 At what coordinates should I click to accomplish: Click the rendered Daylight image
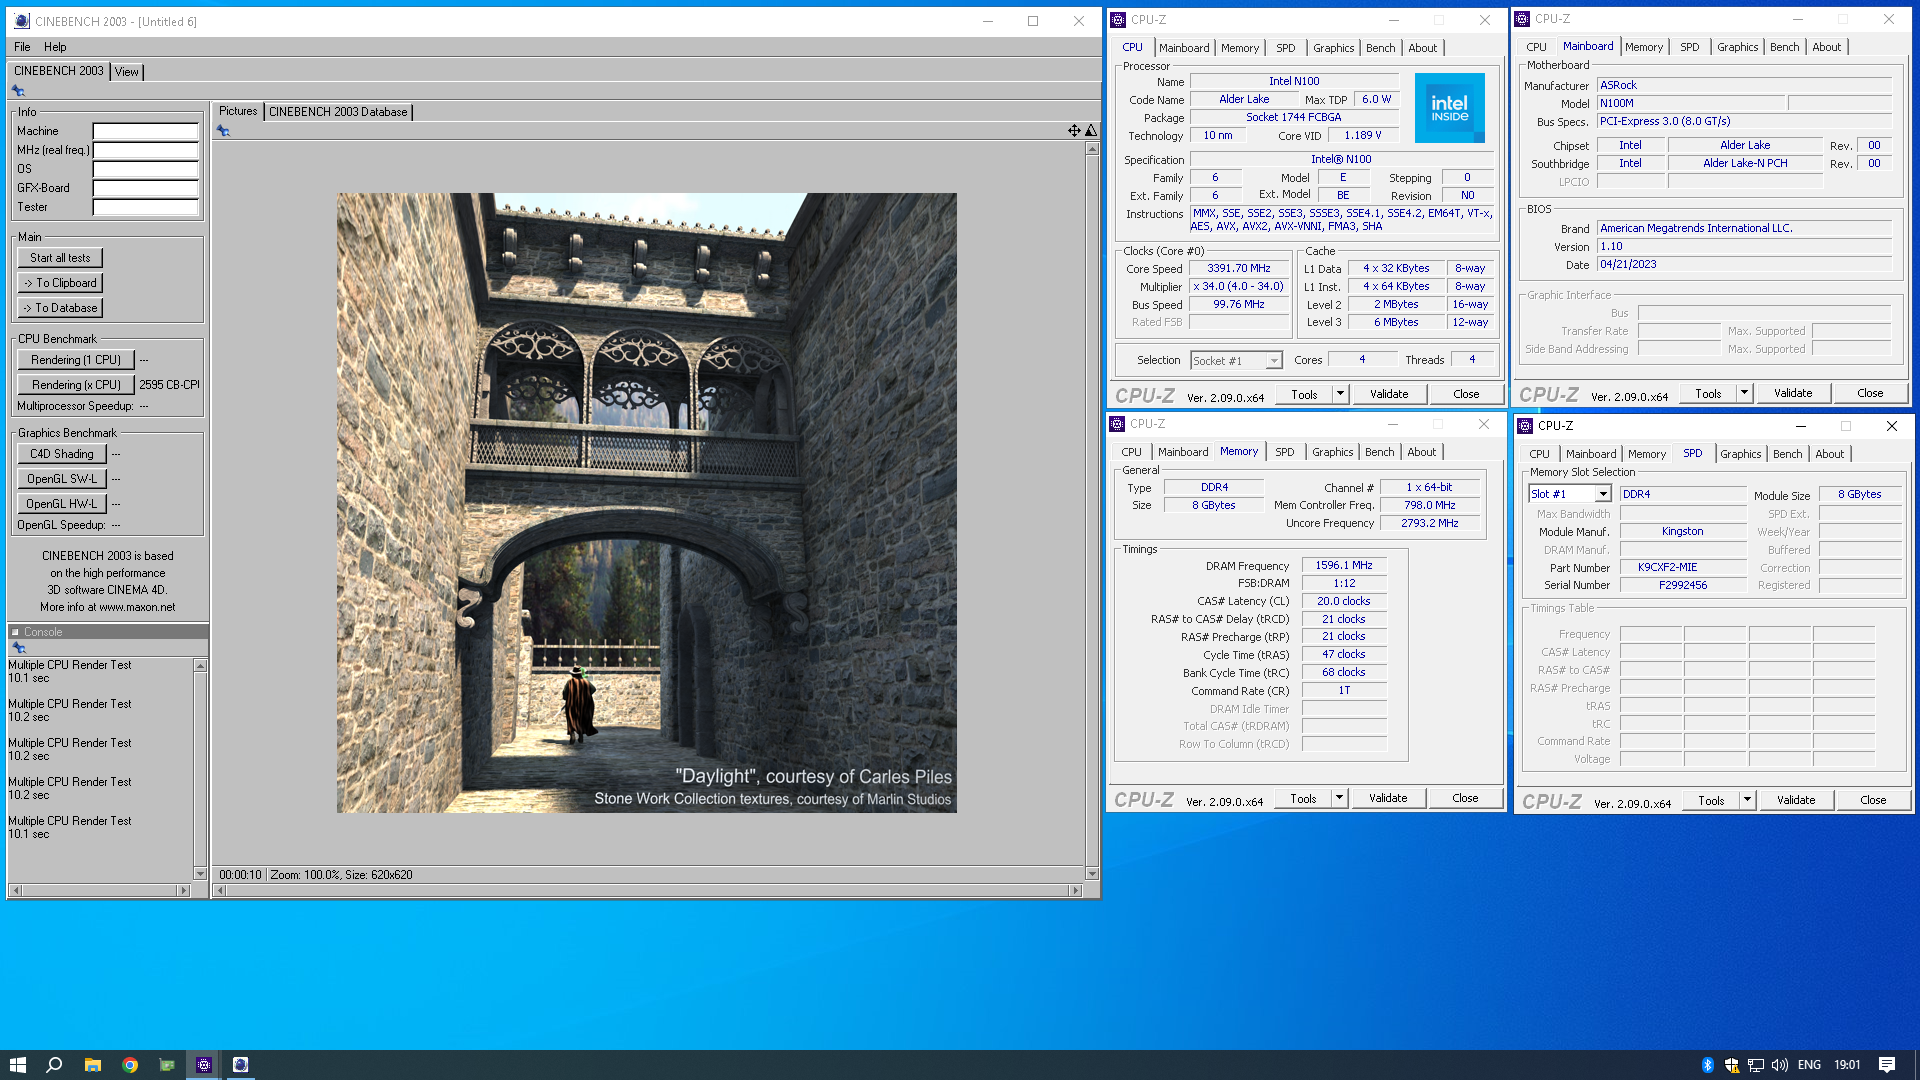tap(646, 502)
